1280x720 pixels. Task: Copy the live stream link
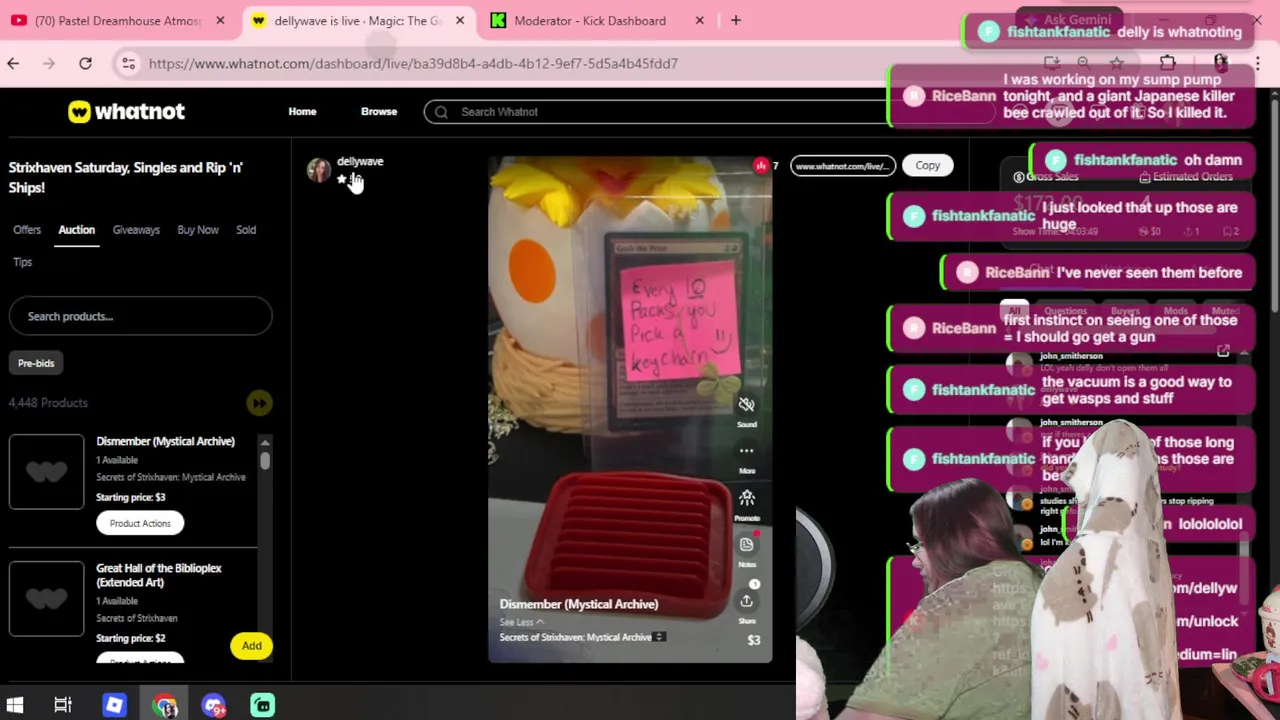928,166
